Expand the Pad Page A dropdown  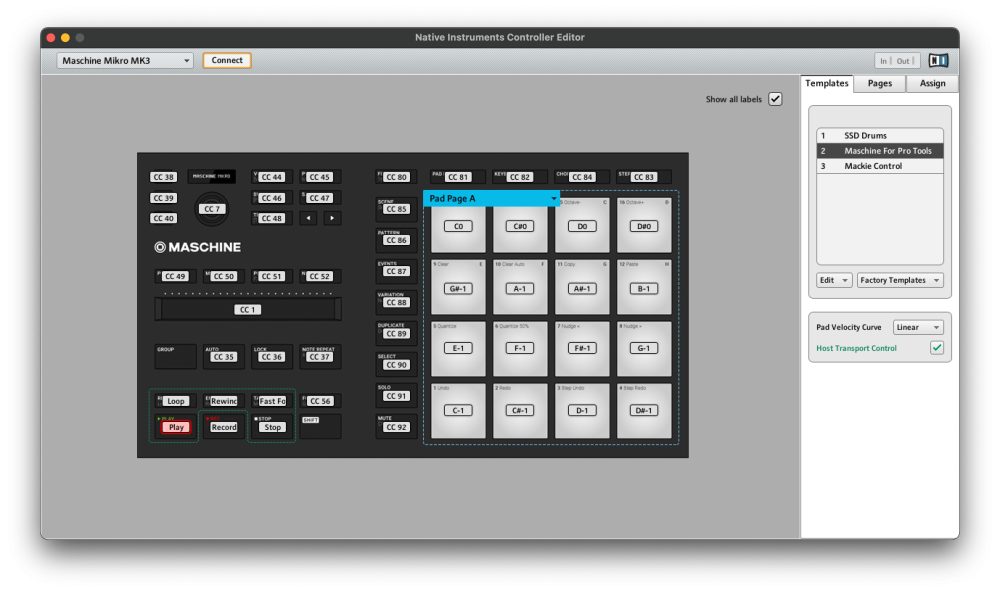(491, 198)
